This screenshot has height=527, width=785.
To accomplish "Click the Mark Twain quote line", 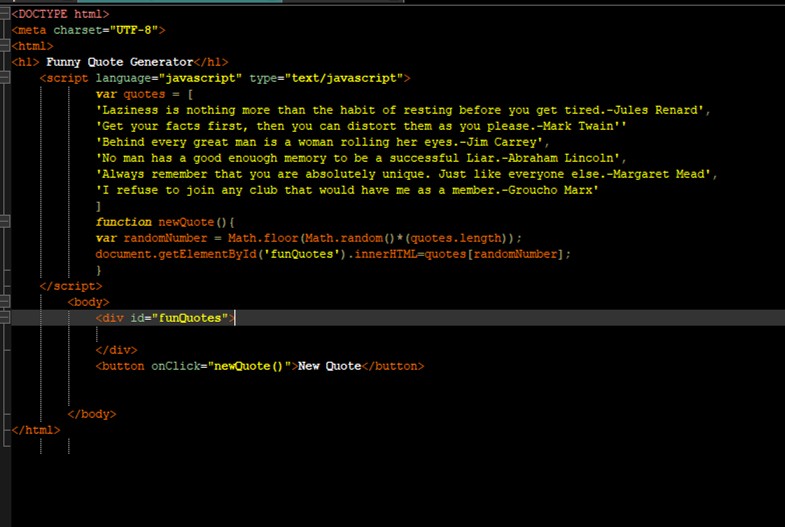I will (361, 126).
